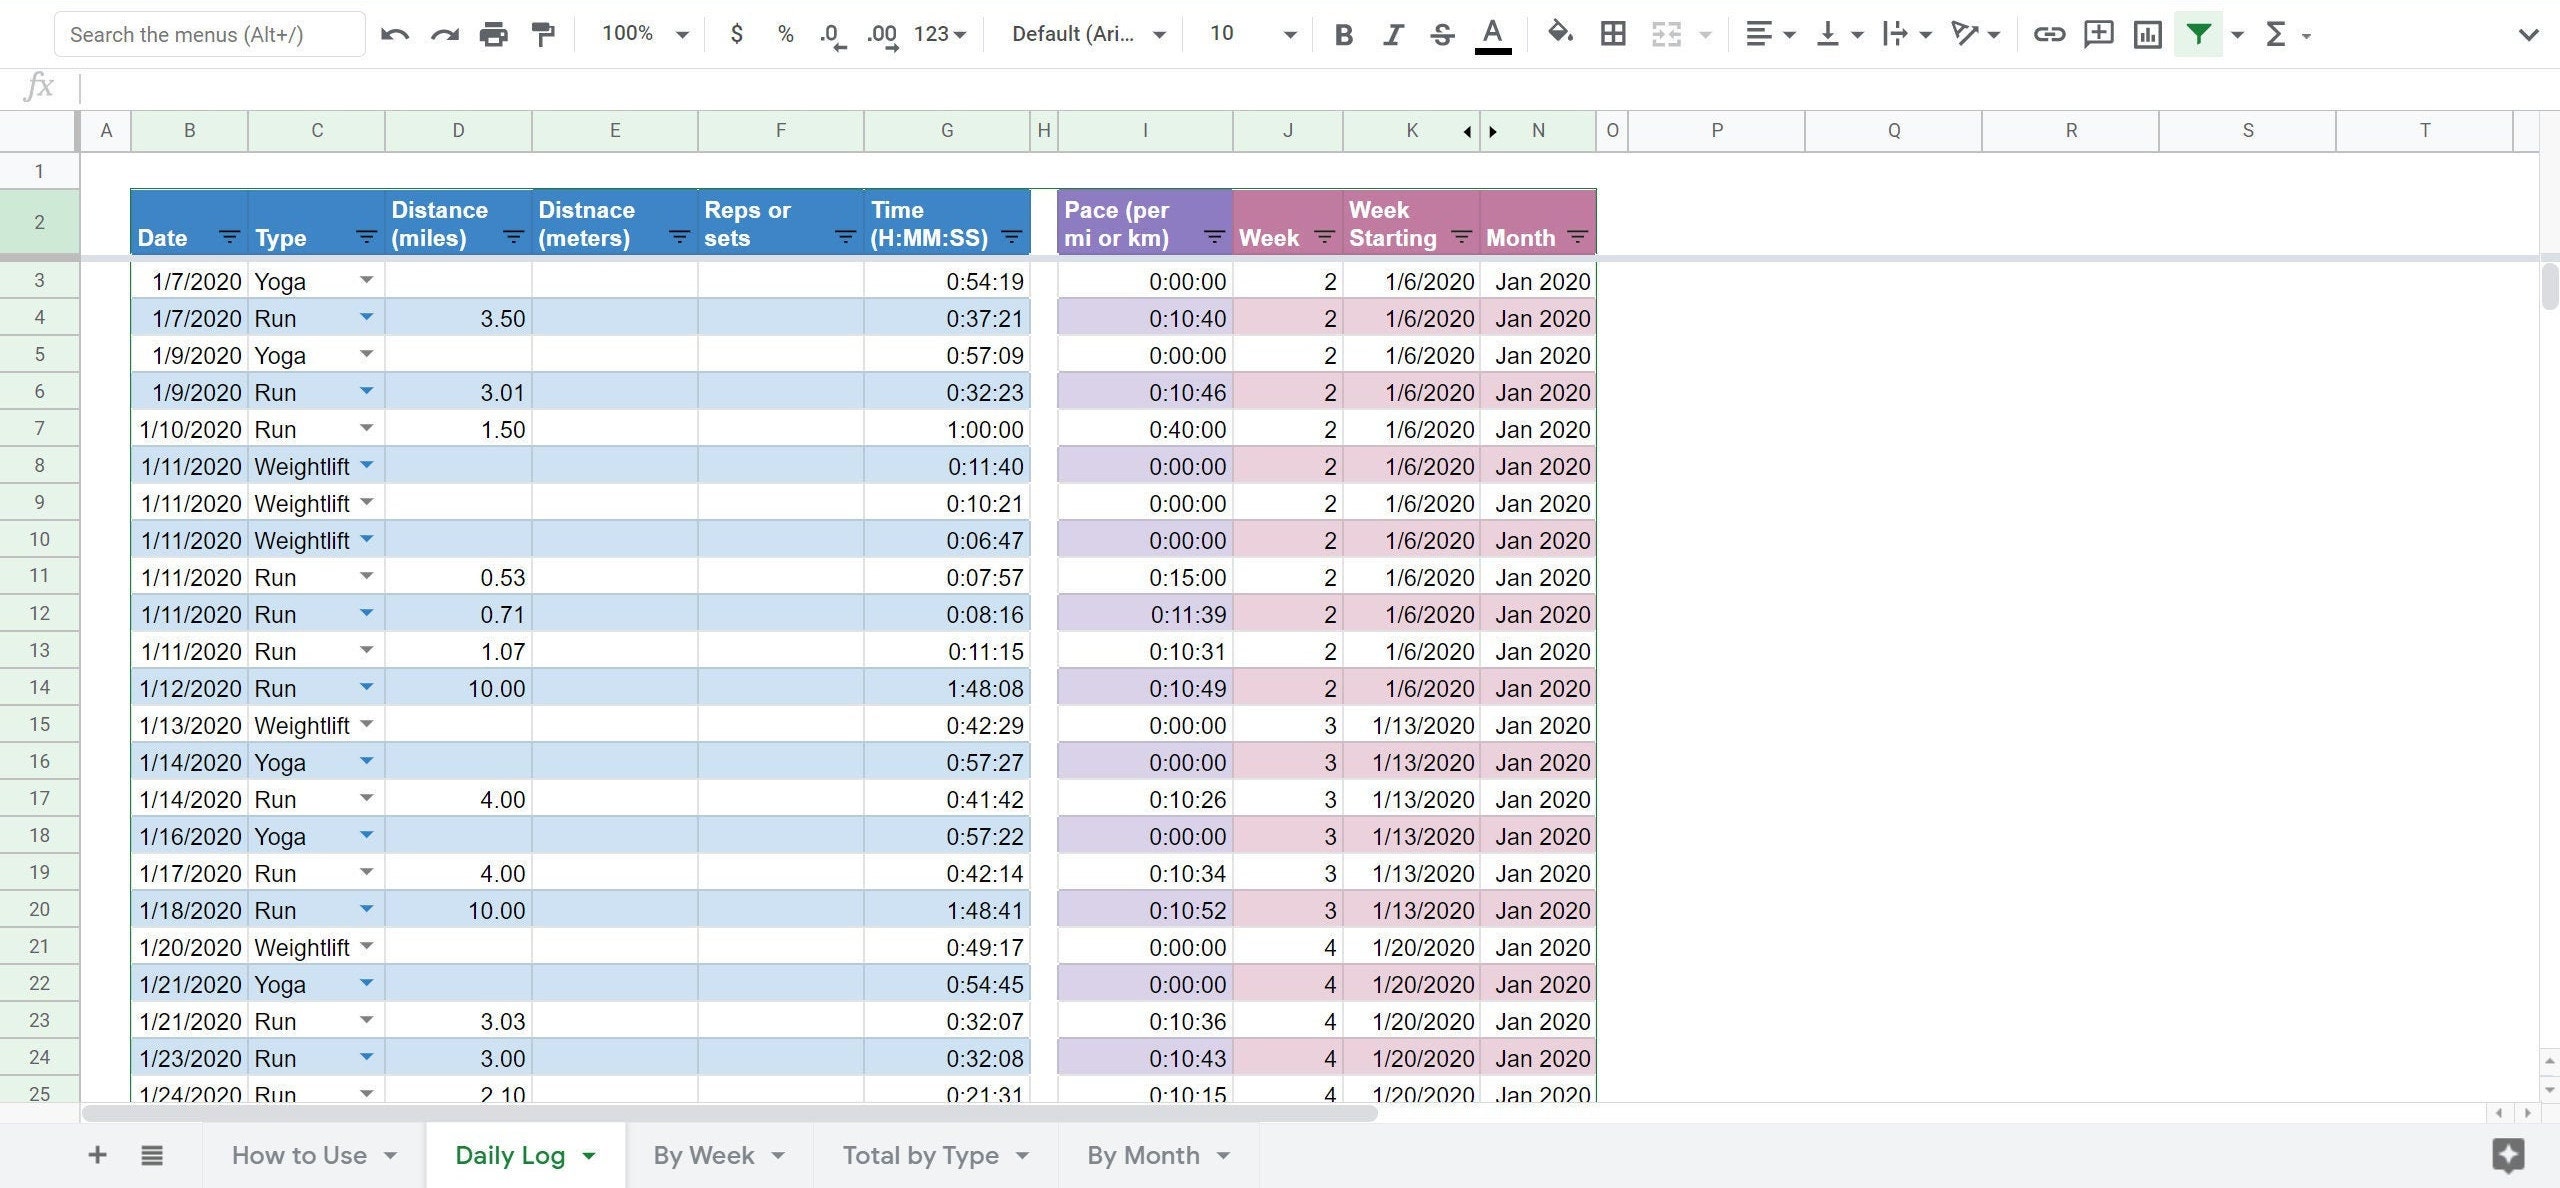Add a new sheet
This screenshot has width=2560, height=1188.
(97, 1155)
